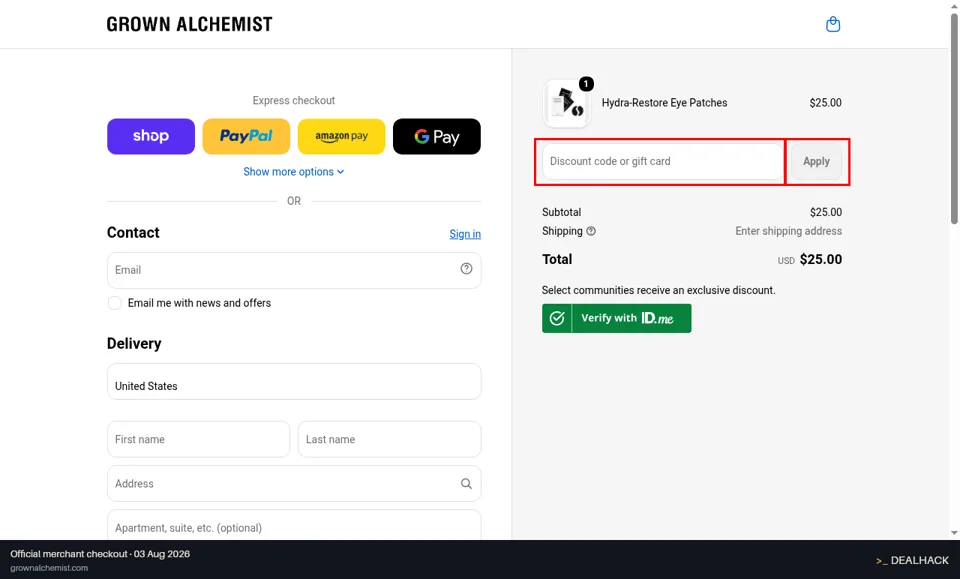Focus the First name field

[x=198, y=439]
